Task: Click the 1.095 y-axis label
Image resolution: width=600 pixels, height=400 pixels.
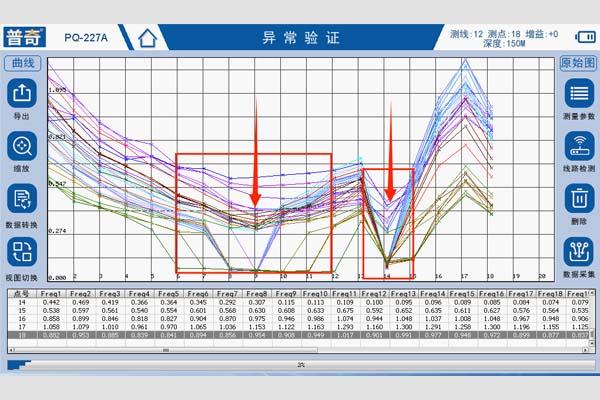Action: click(x=57, y=90)
